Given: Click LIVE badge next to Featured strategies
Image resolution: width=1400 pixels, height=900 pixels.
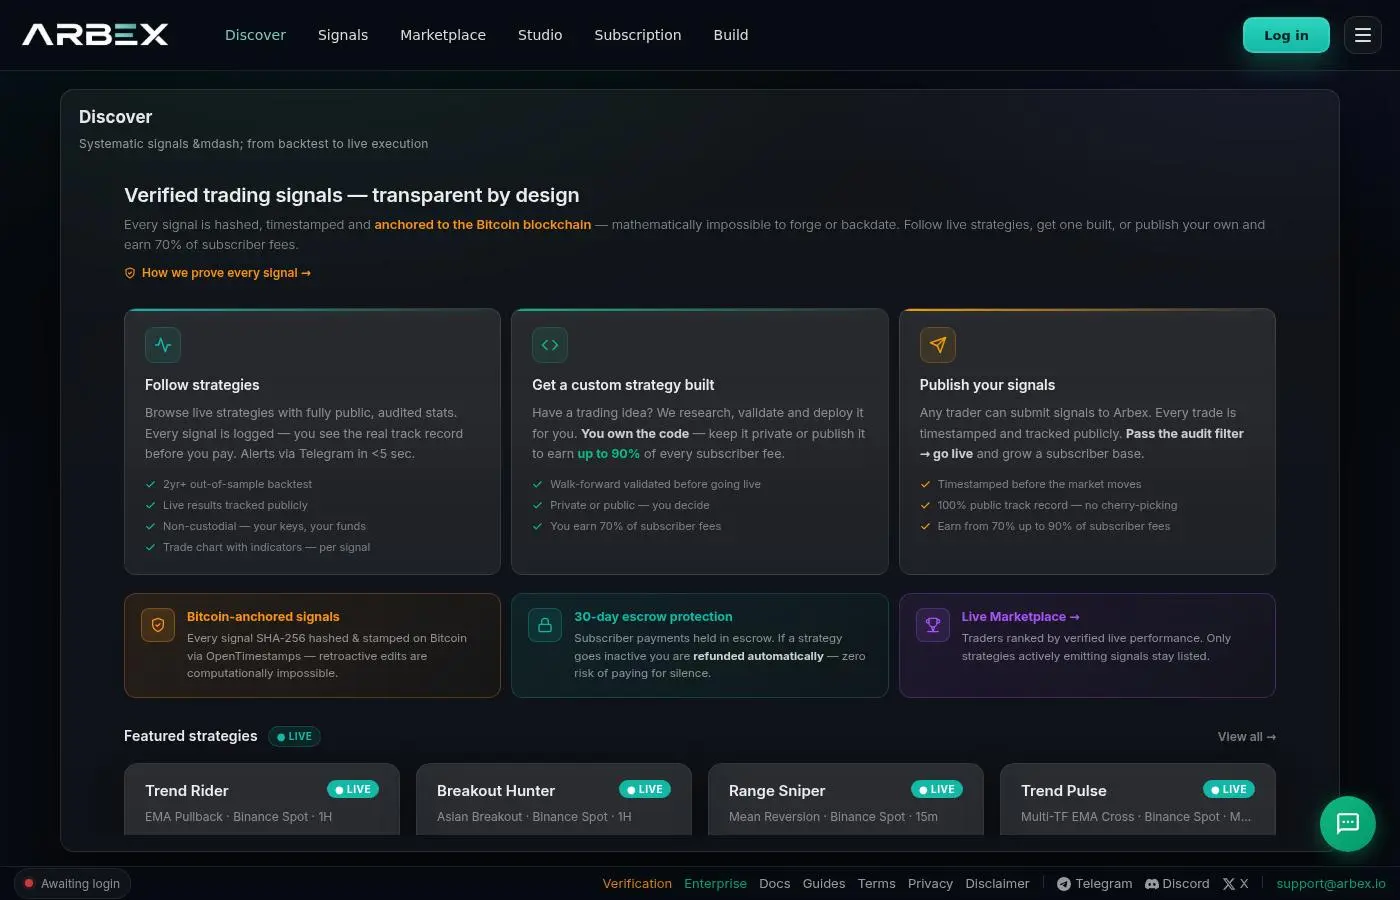Looking at the screenshot, I should pyautogui.click(x=294, y=737).
